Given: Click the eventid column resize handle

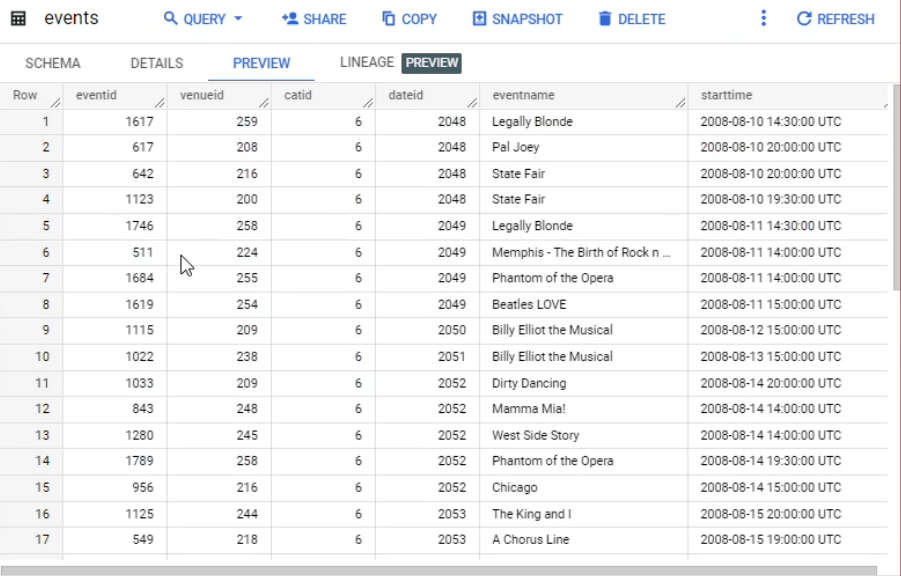Looking at the screenshot, I should tap(160, 103).
